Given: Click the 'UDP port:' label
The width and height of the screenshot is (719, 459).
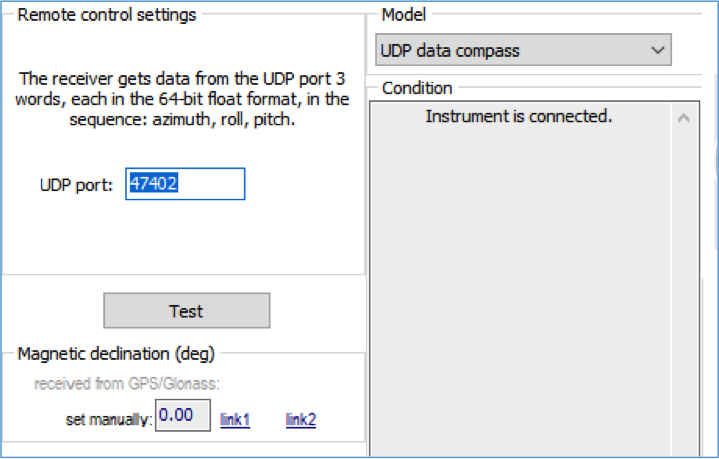Looking at the screenshot, I should point(76,185).
